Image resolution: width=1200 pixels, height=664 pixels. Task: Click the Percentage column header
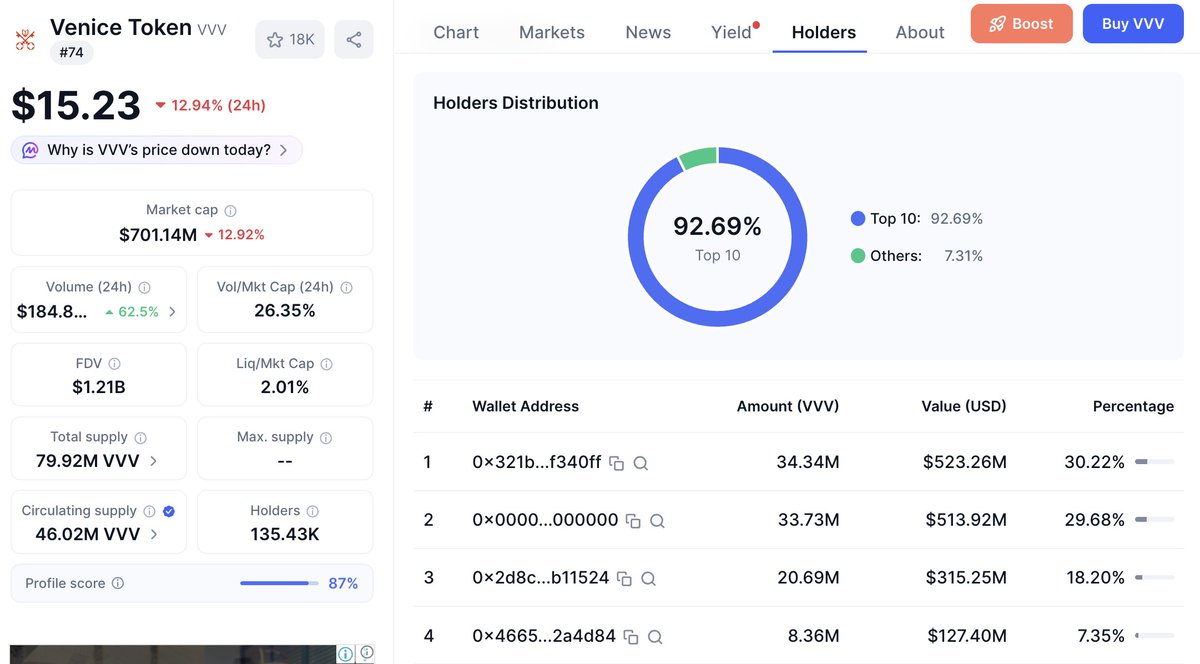pyautogui.click(x=1133, y=406)
